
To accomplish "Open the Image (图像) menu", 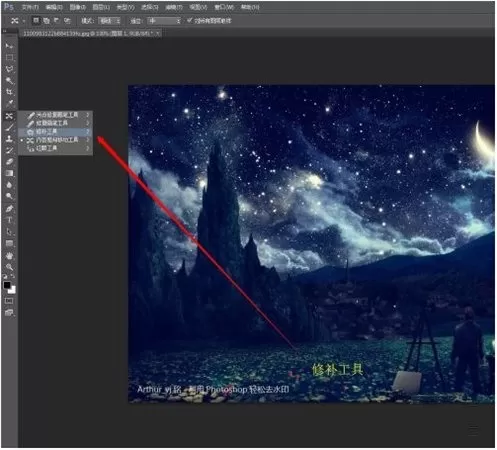I will 77,7.
